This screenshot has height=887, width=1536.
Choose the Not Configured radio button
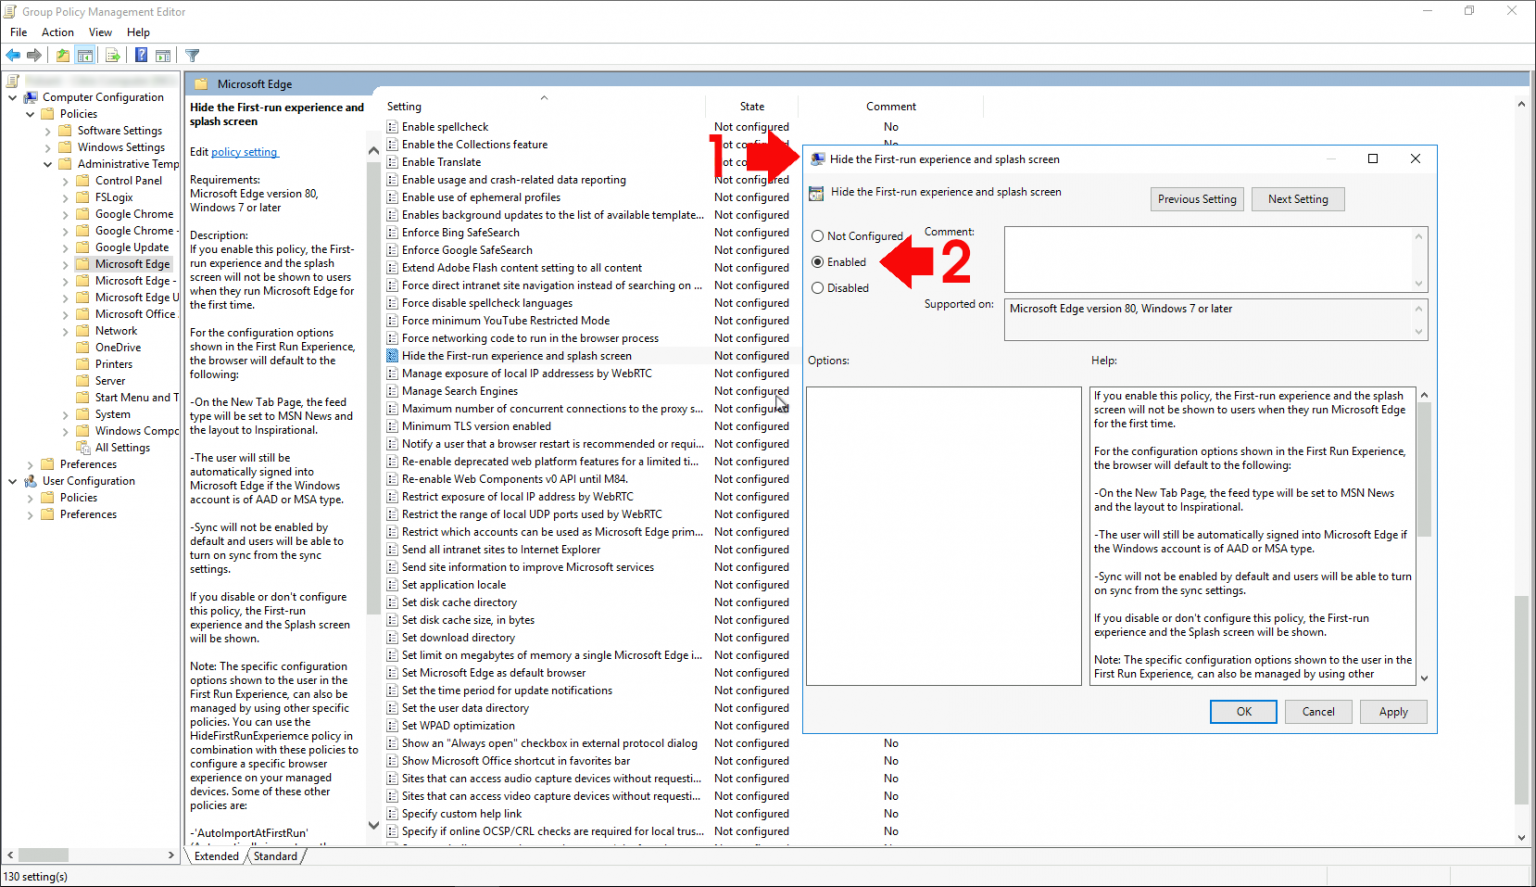click(x=819, y=235)
